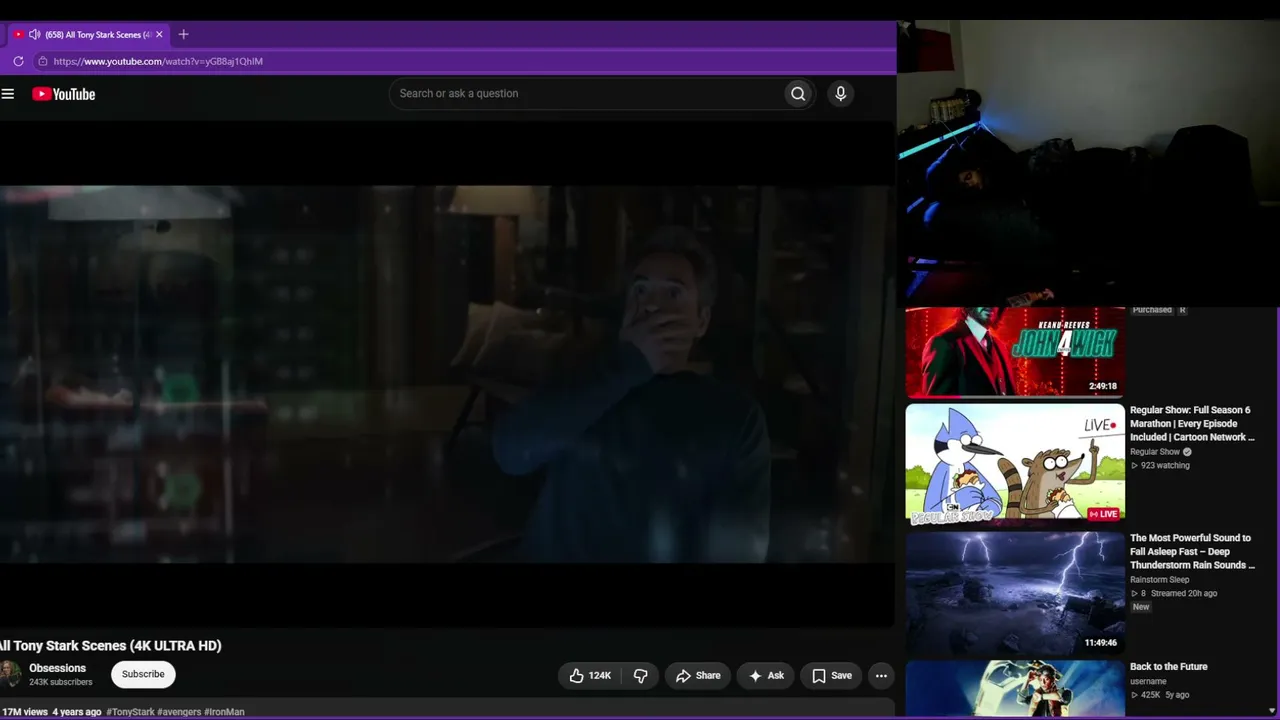Open the Ask AI button
The width and height of the screenshot is (1280, 720).
pos(766,676)
